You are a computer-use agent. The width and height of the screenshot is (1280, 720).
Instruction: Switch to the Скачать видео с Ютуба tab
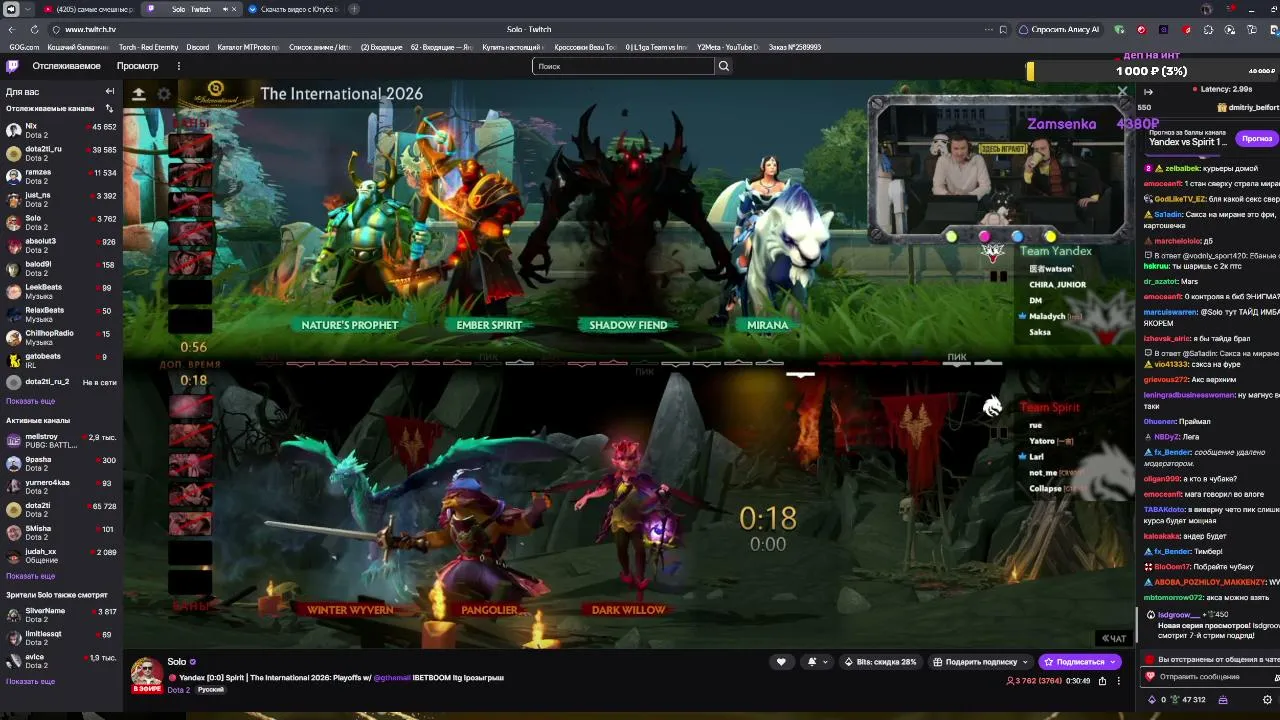point(293,9)
